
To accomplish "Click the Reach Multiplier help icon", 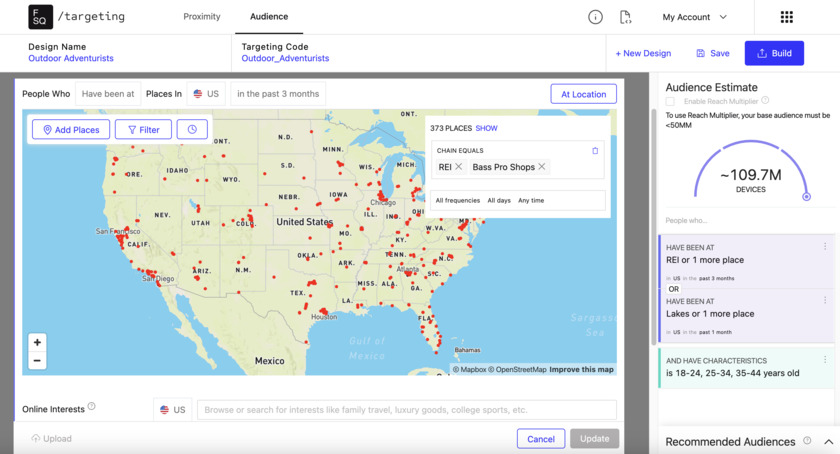I will click(x=765, y=100).
